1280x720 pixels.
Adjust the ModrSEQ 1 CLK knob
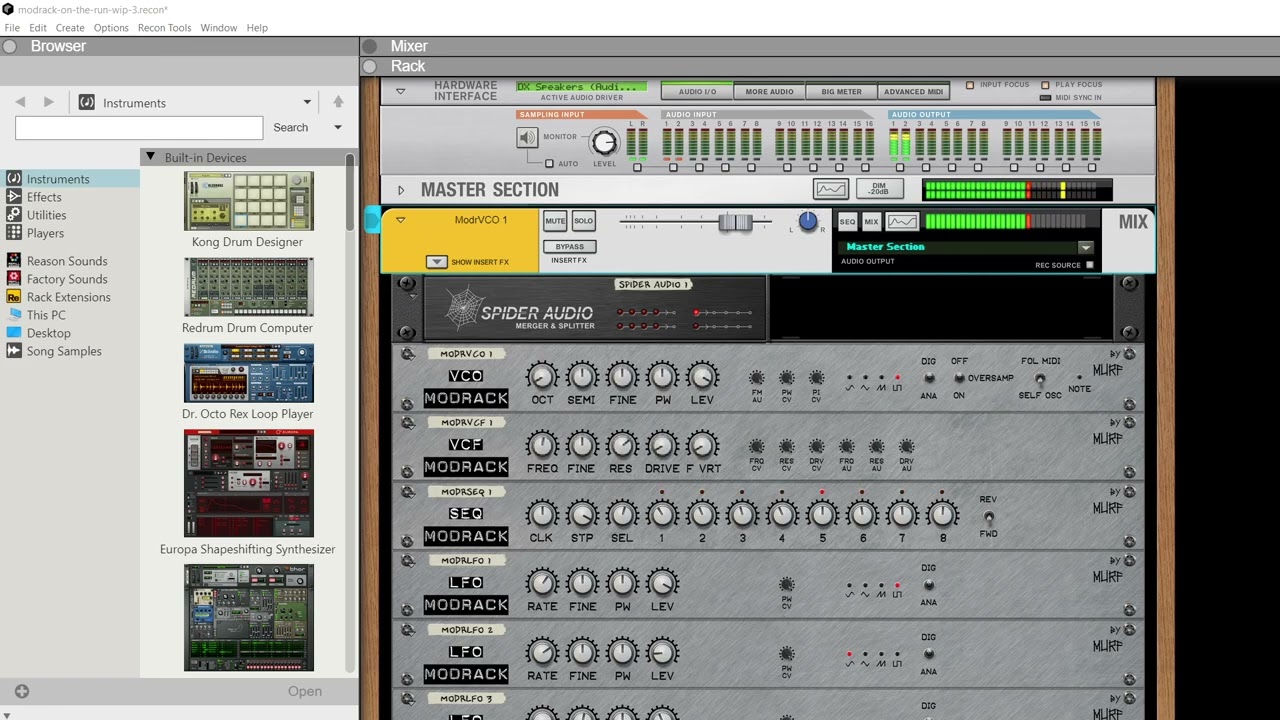(542, 515)
